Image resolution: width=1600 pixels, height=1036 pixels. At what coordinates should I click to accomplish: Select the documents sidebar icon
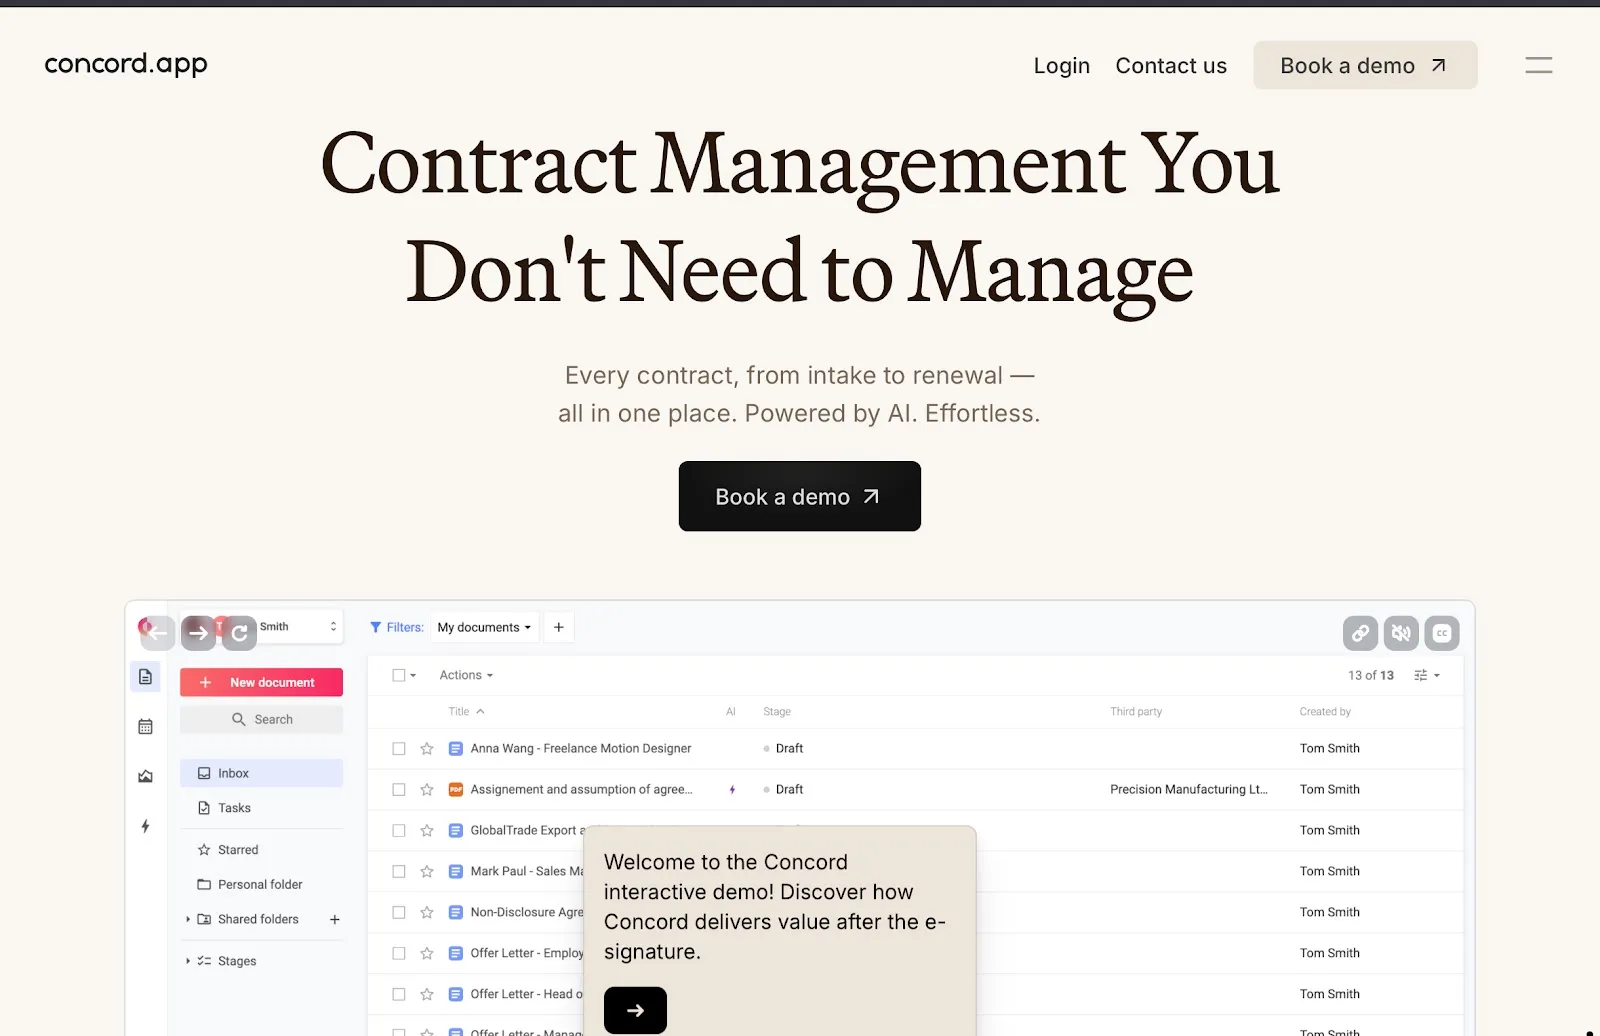146,677
